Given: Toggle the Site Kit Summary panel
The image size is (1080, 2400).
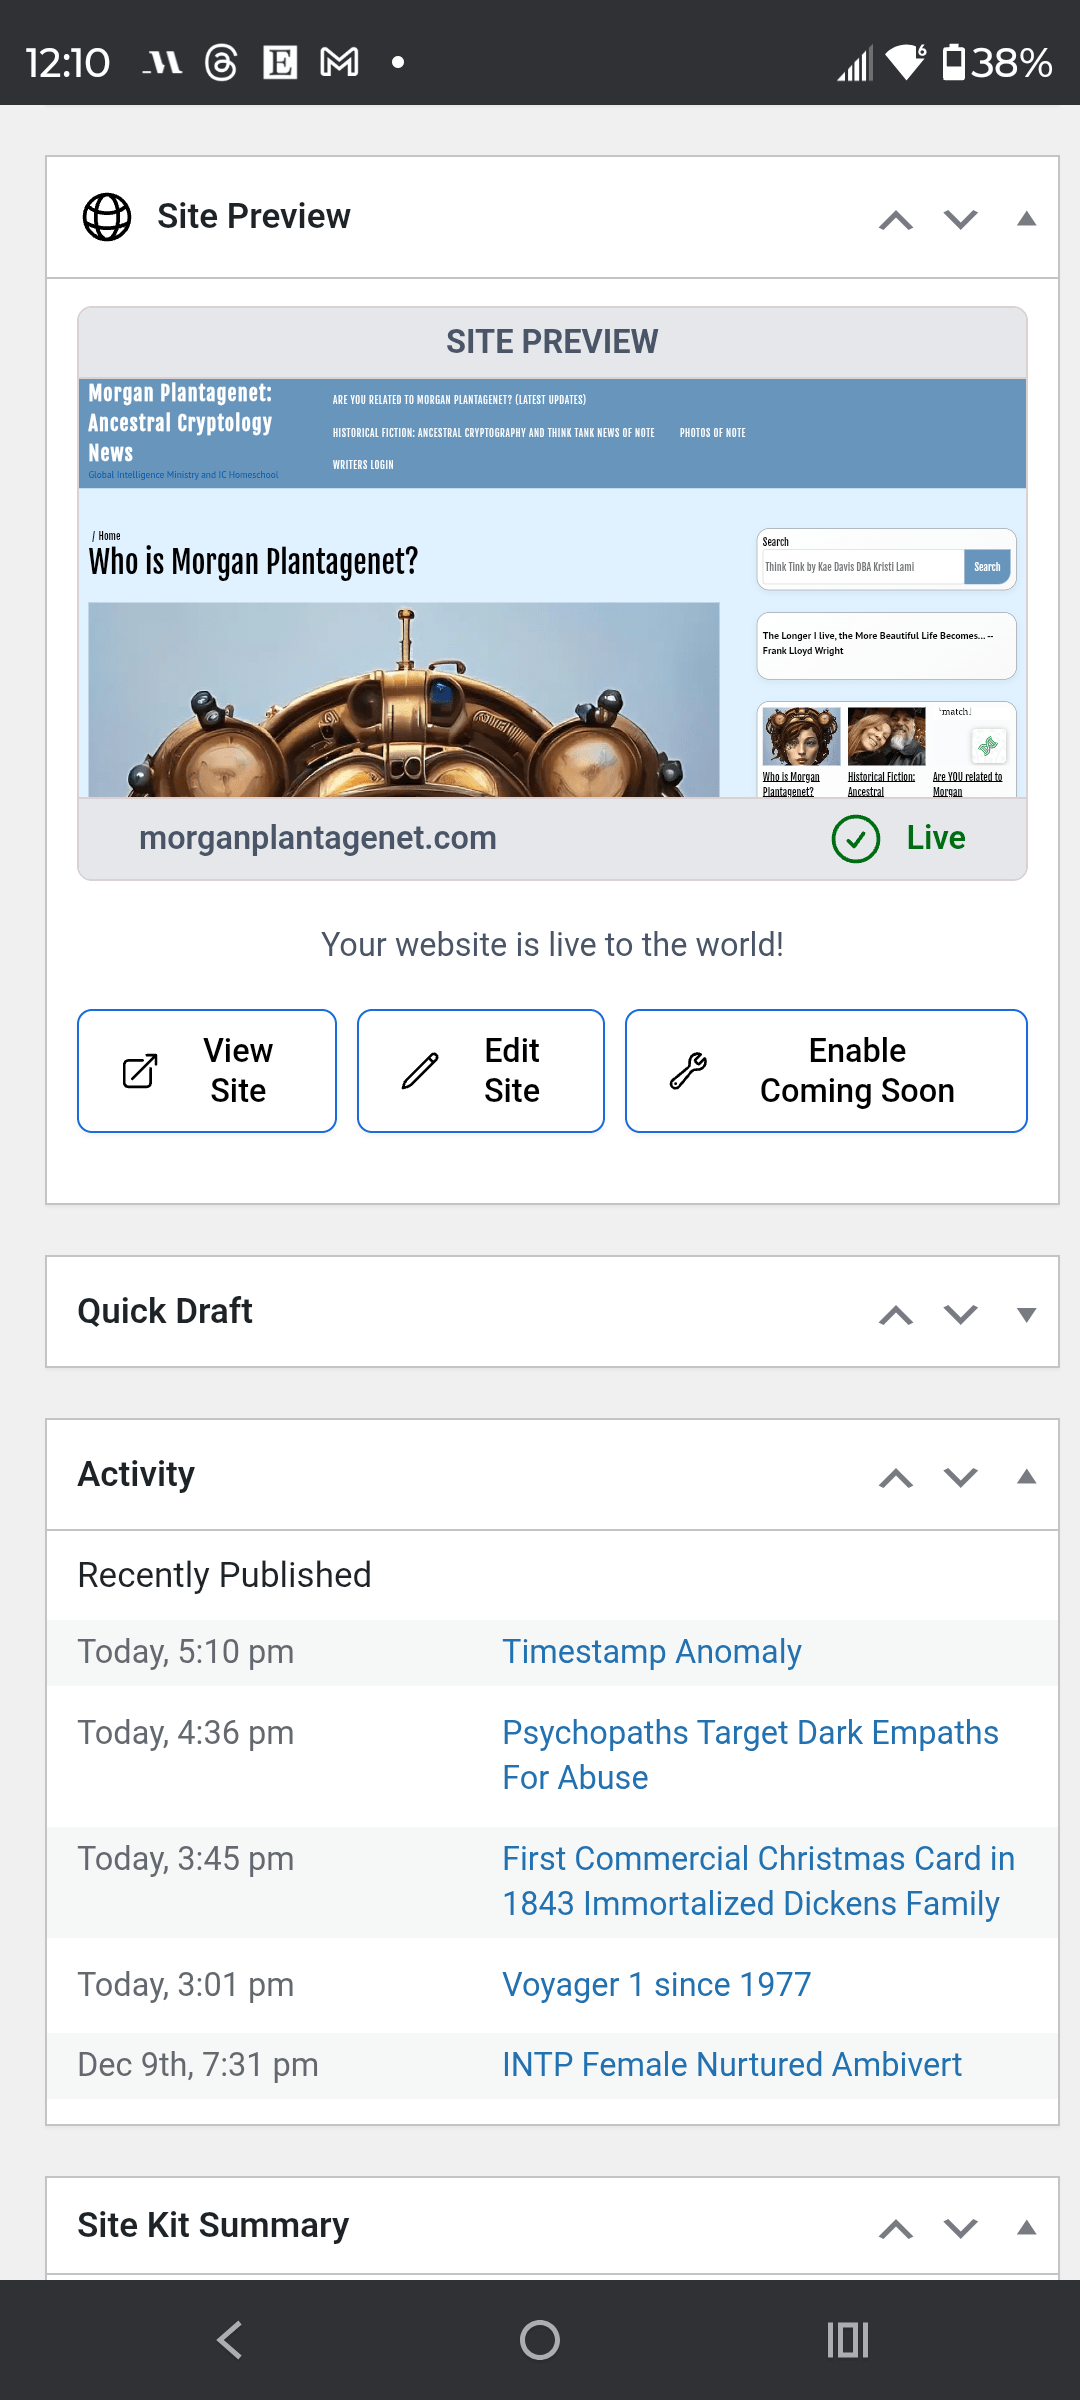Looking at the screenshot, I should point(1026,2228).
